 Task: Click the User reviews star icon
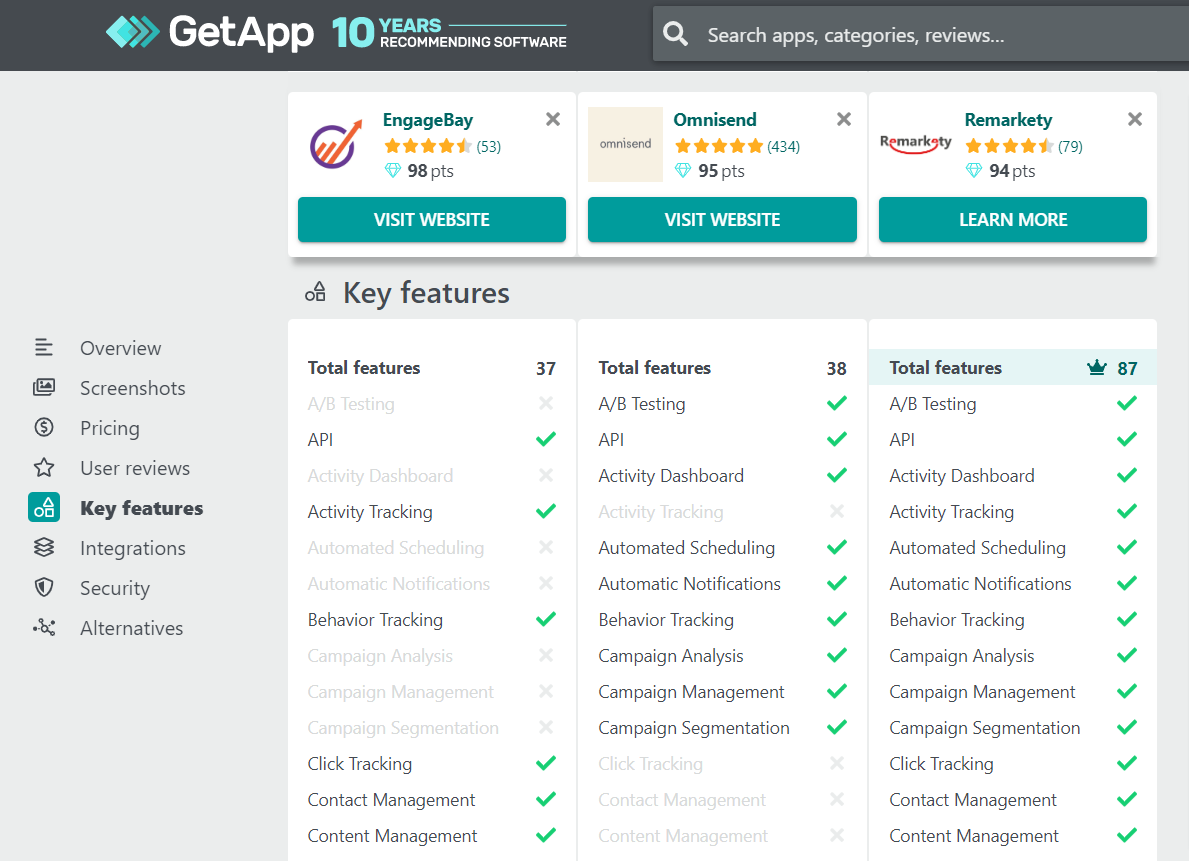tap(44, 467)
